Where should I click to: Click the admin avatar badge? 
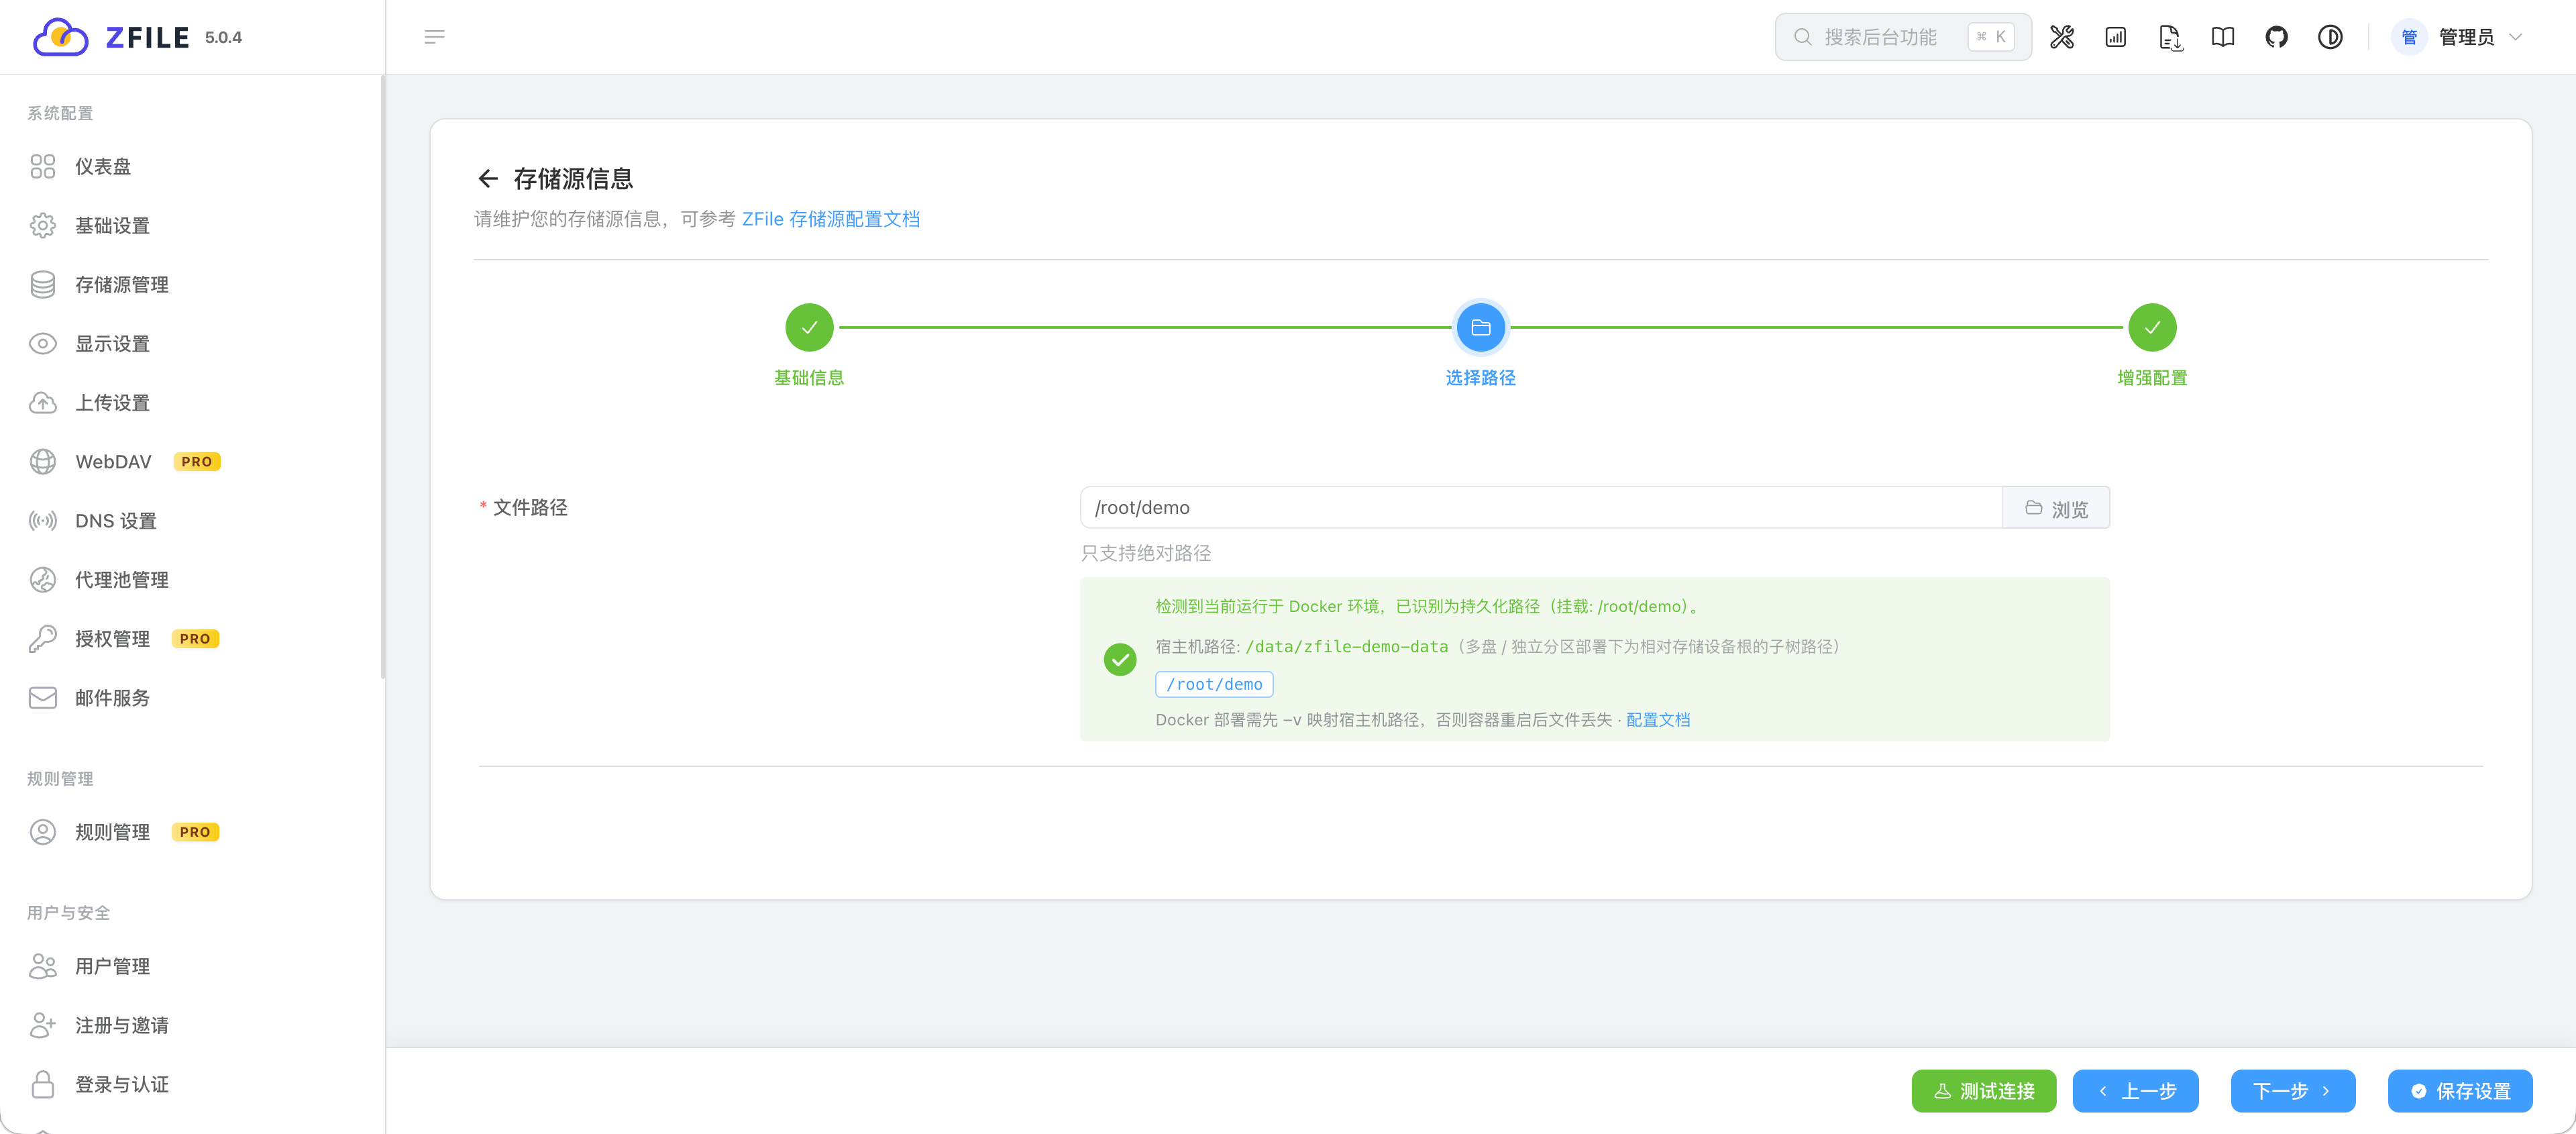[x=2409, y=37]
